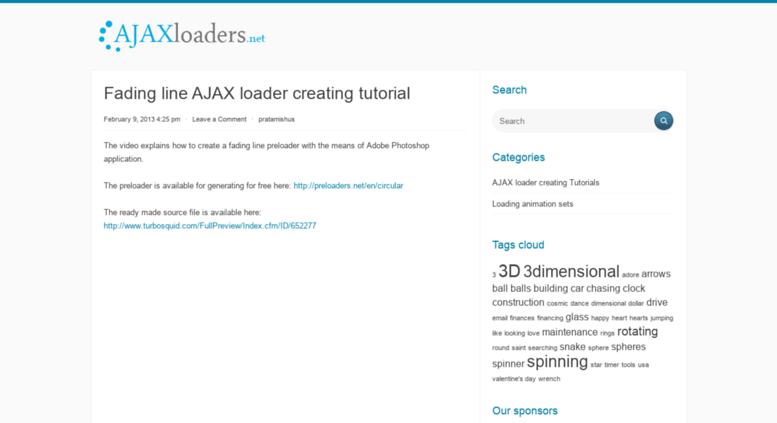Image resolution: width=777 pixels, height=423 pixels.
Task: Click the 'tools' tag
Action: point(628,365)
